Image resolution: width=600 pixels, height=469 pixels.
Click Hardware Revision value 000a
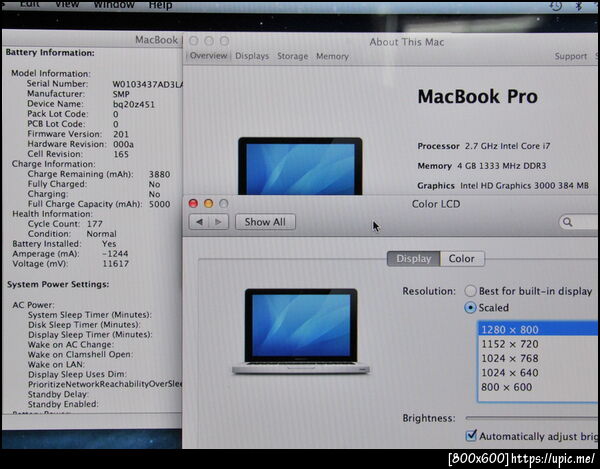click(x=123, y=145)
